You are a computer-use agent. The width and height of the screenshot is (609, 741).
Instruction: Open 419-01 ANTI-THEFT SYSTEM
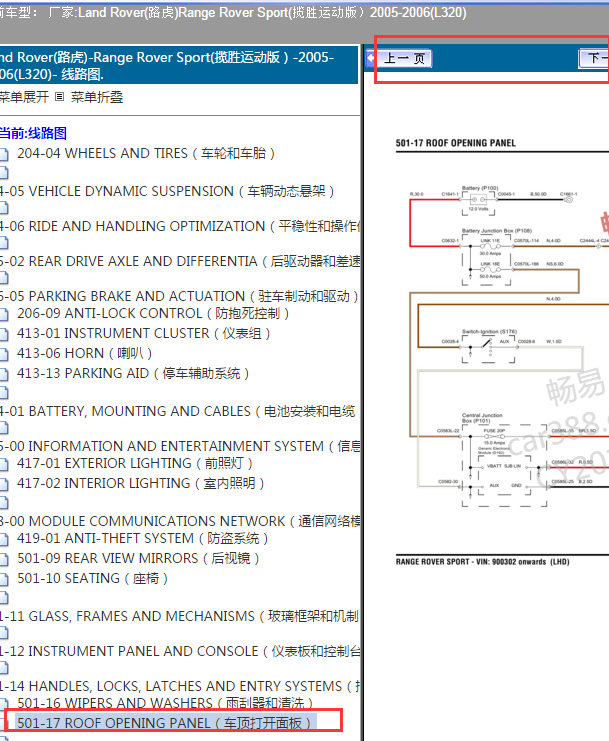[143, 538]
